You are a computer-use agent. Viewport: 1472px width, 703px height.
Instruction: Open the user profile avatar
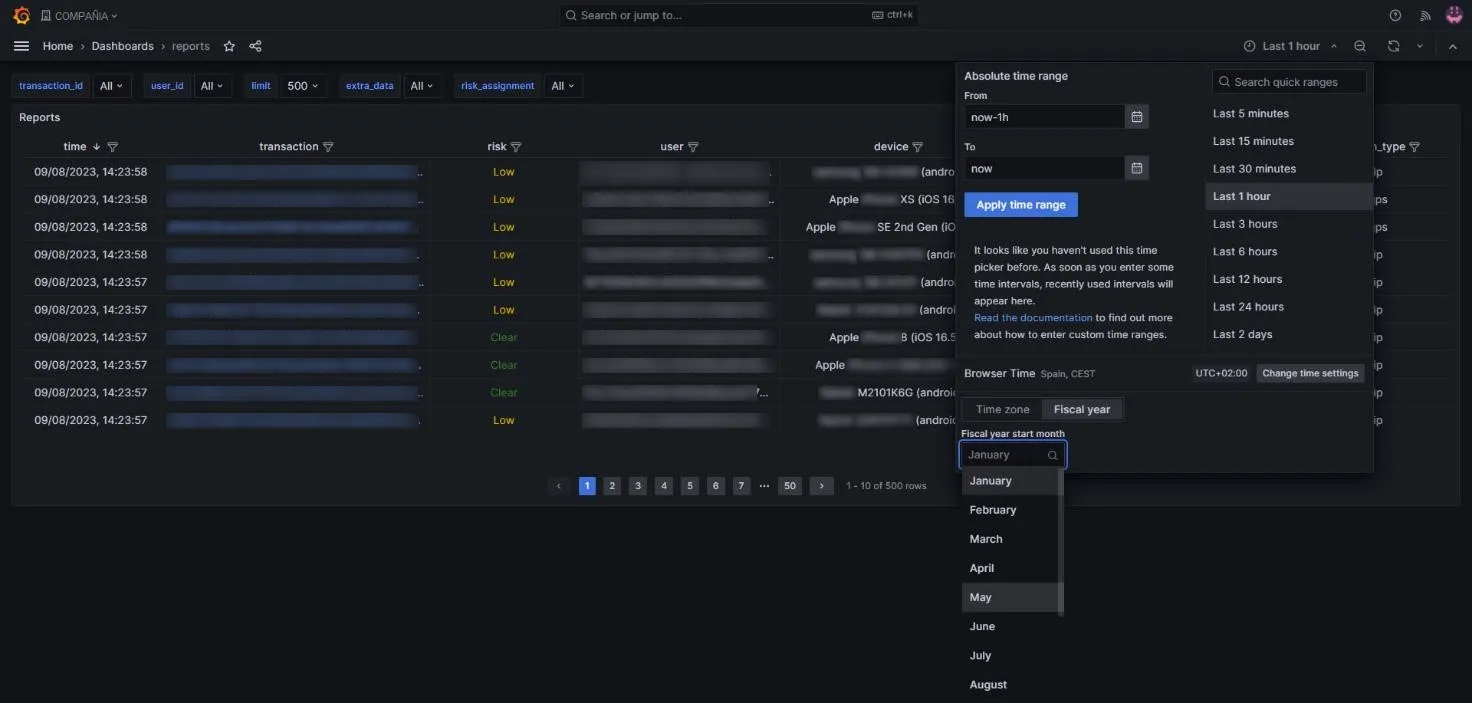coord(1454,15)
